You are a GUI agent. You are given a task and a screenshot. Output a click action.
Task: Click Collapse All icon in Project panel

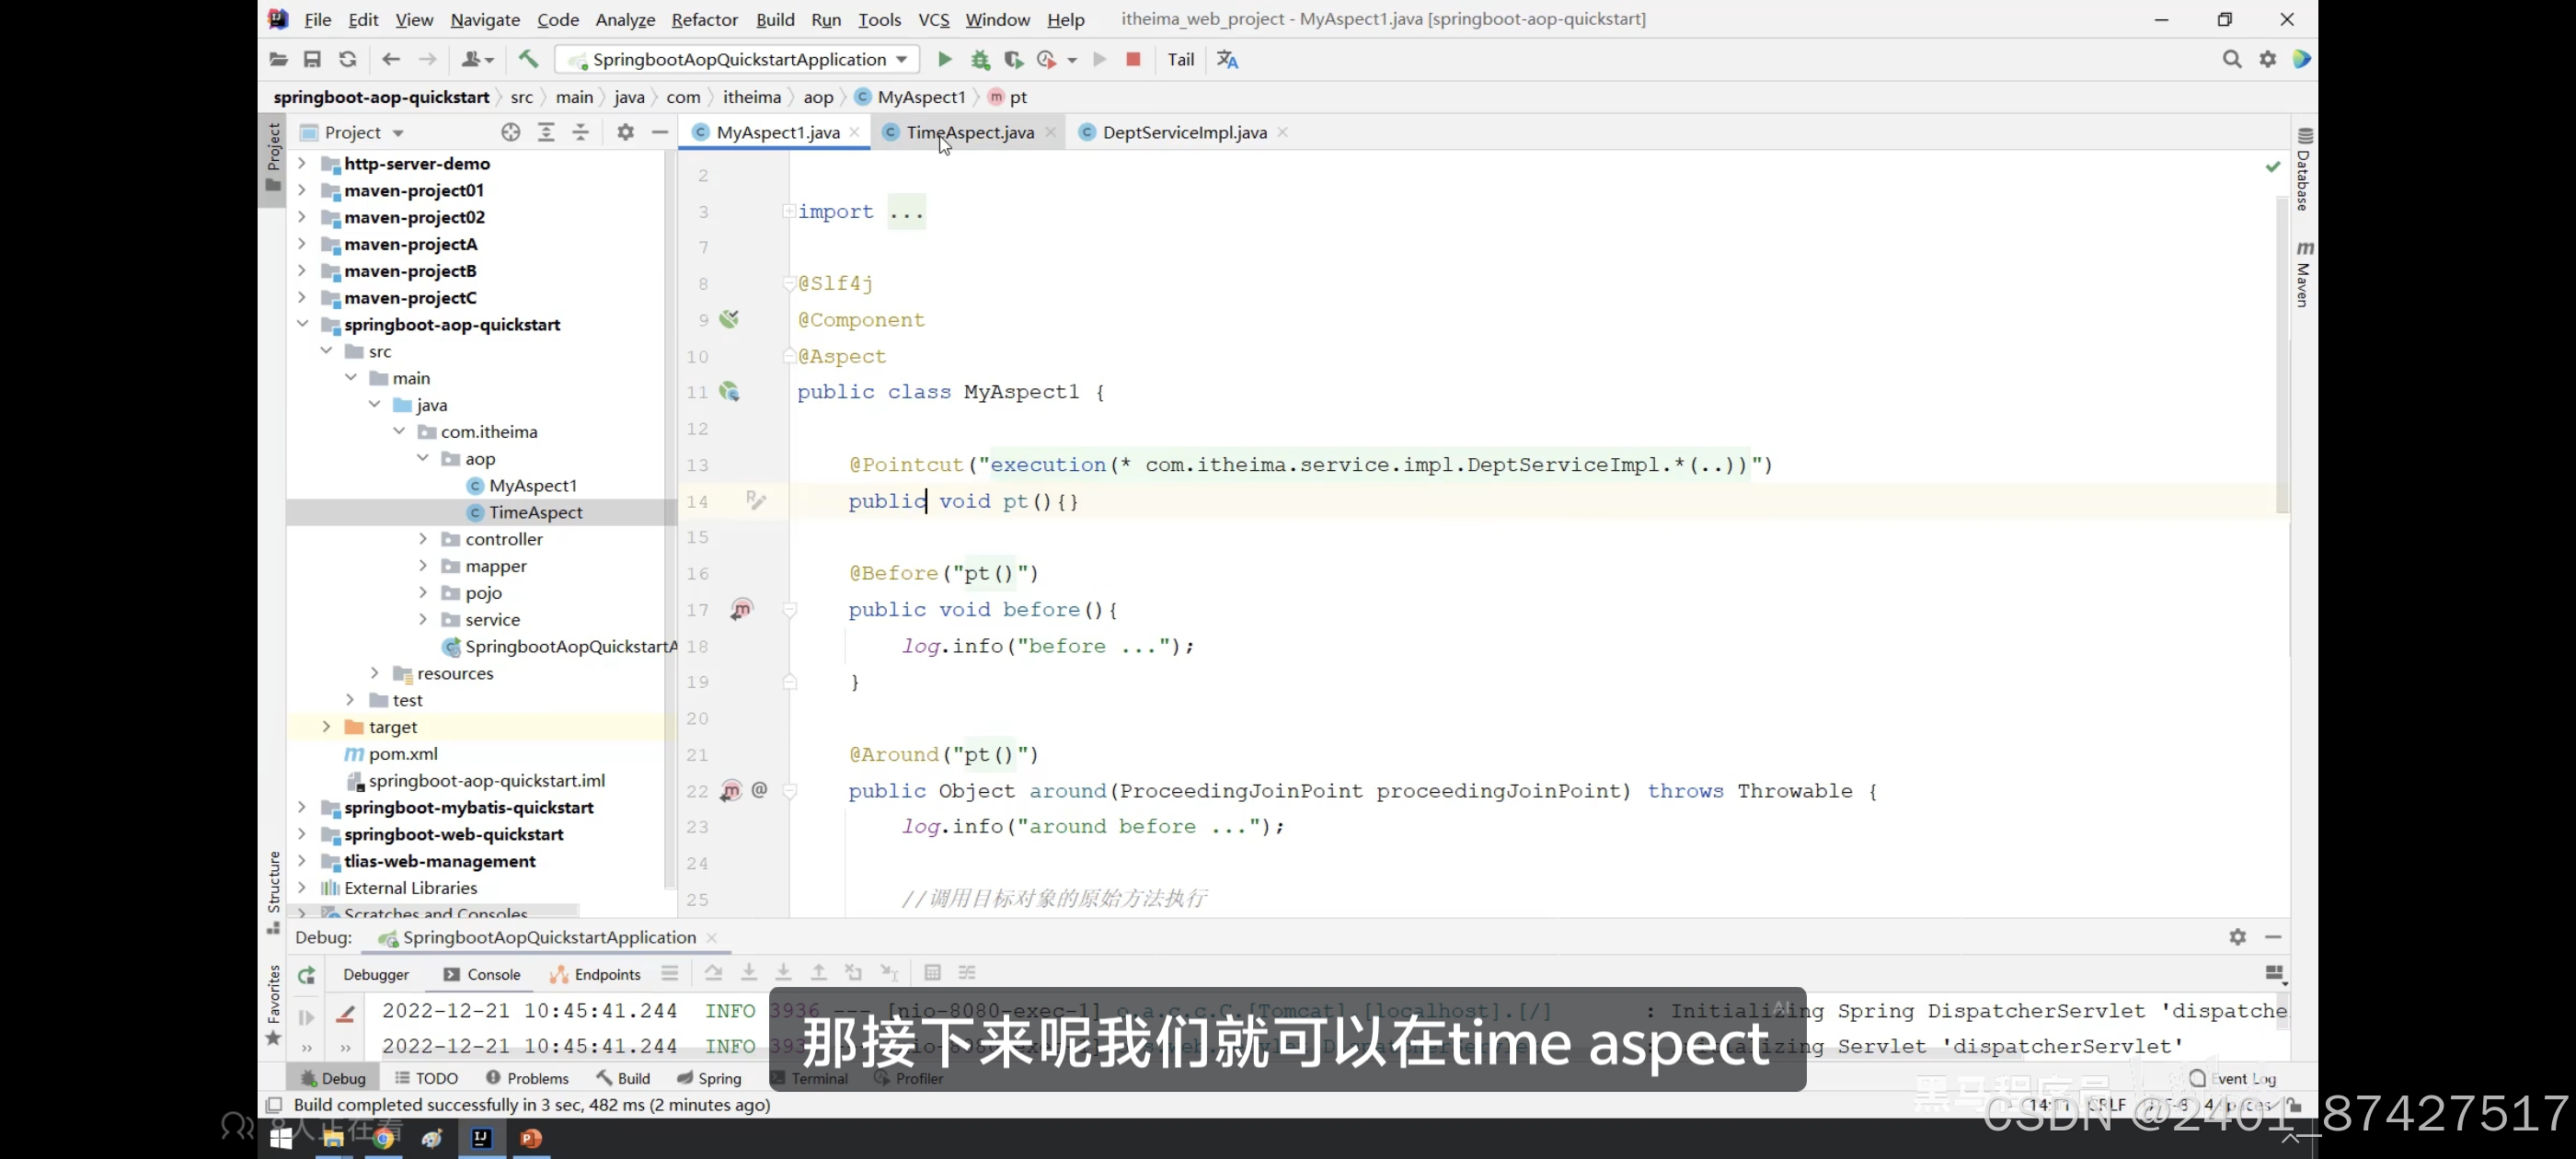tap(580, 133)
